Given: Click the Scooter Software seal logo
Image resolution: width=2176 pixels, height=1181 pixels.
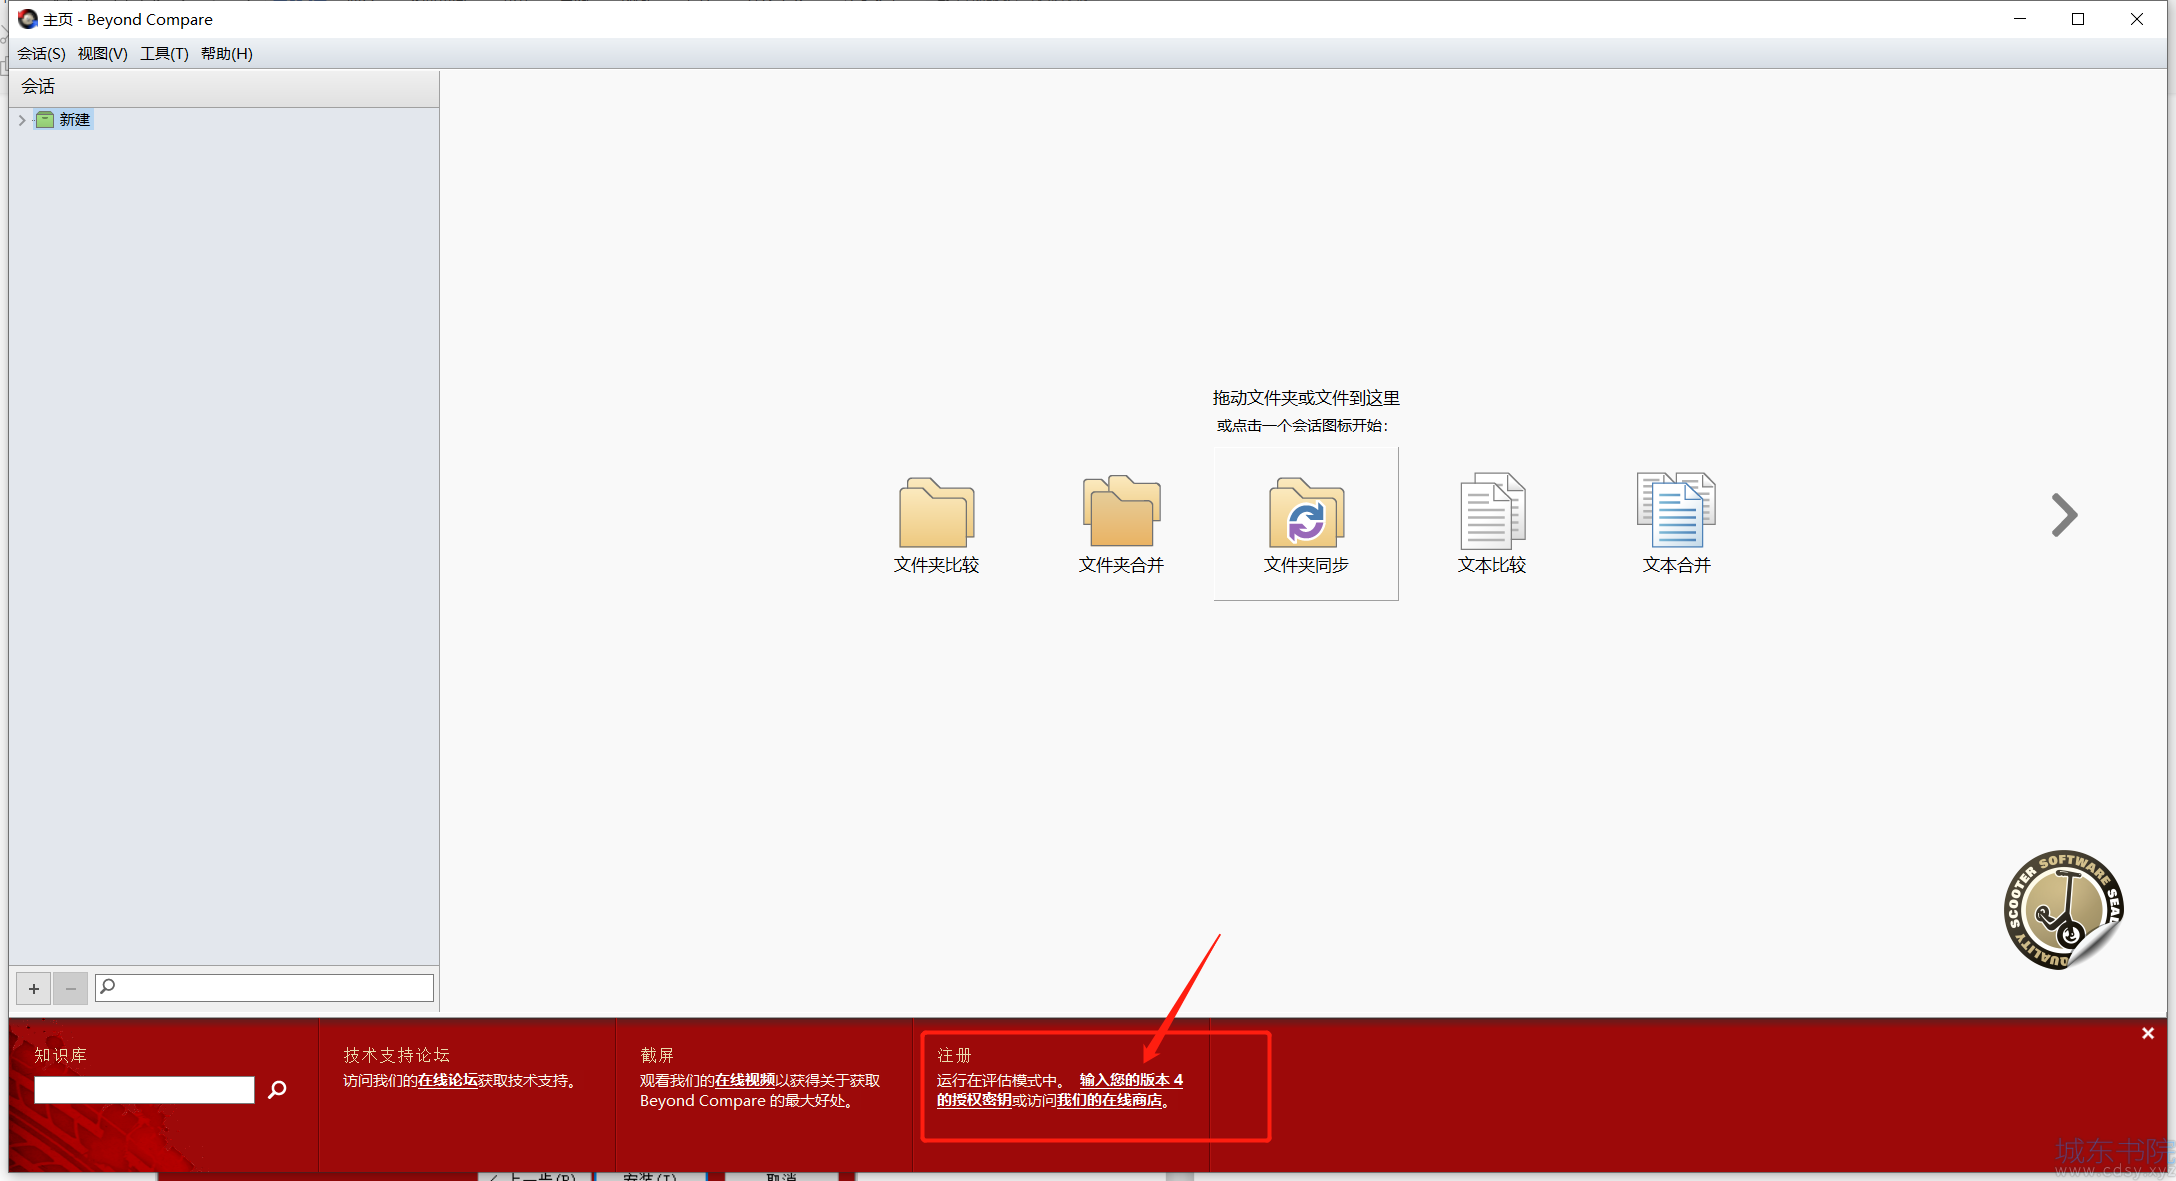Looking at the screenshot, I should coord(2063,910).
